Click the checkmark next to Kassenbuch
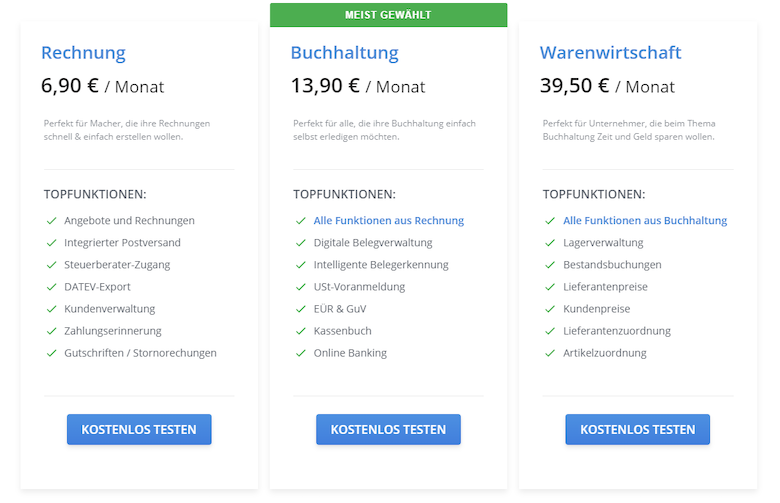The width and height of the screenshot is (780, 503). [300, 331]
